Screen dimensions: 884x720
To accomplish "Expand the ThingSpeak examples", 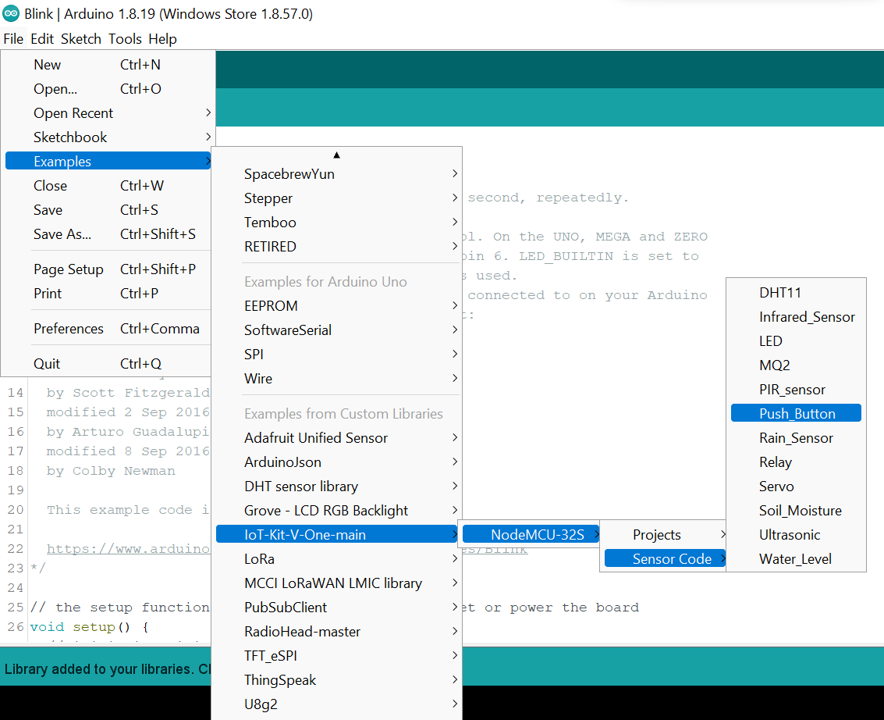I will 337,680.
